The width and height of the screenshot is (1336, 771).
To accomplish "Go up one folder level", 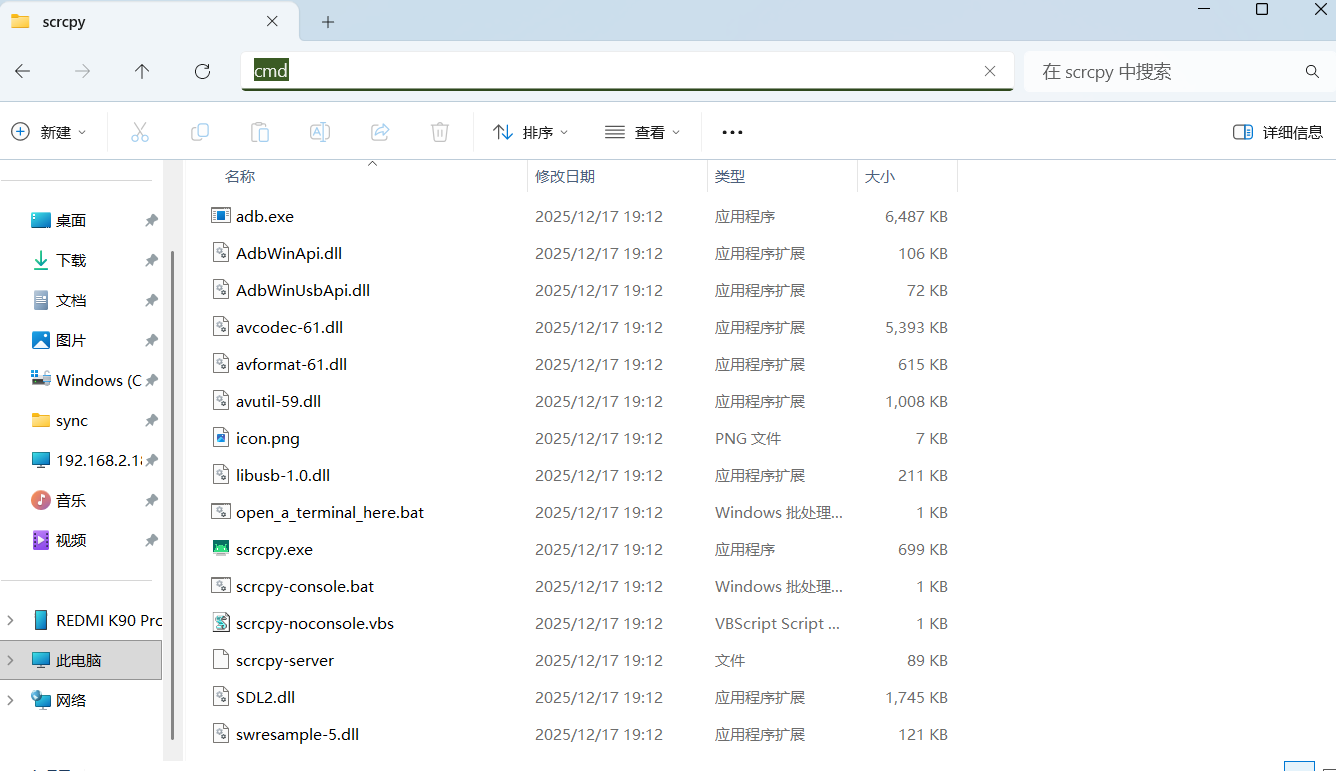I will (x=142, y=71).
